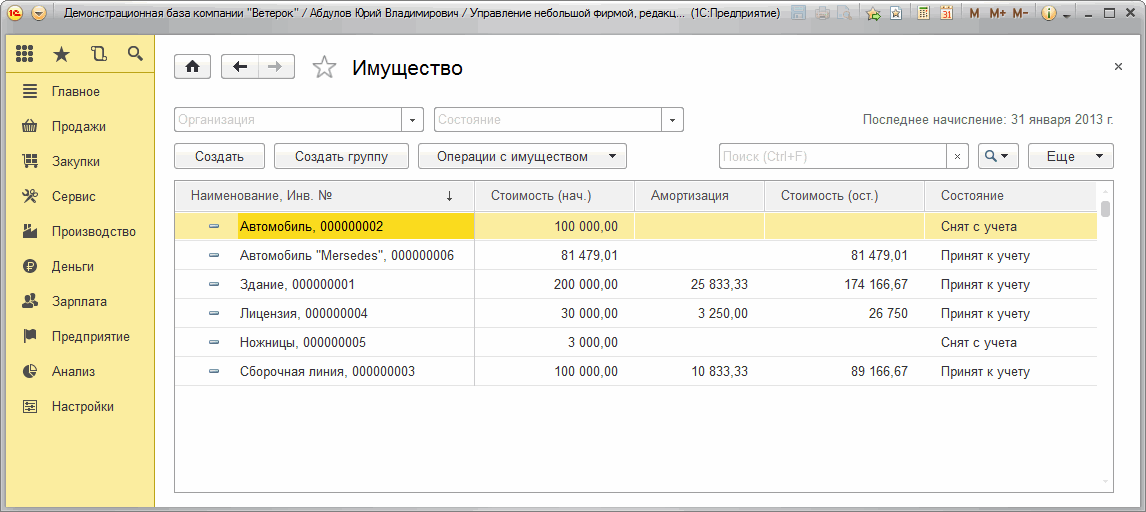Click the Состояние column header
This screenshot has height=512, width=1146.
pos(1011,196)
